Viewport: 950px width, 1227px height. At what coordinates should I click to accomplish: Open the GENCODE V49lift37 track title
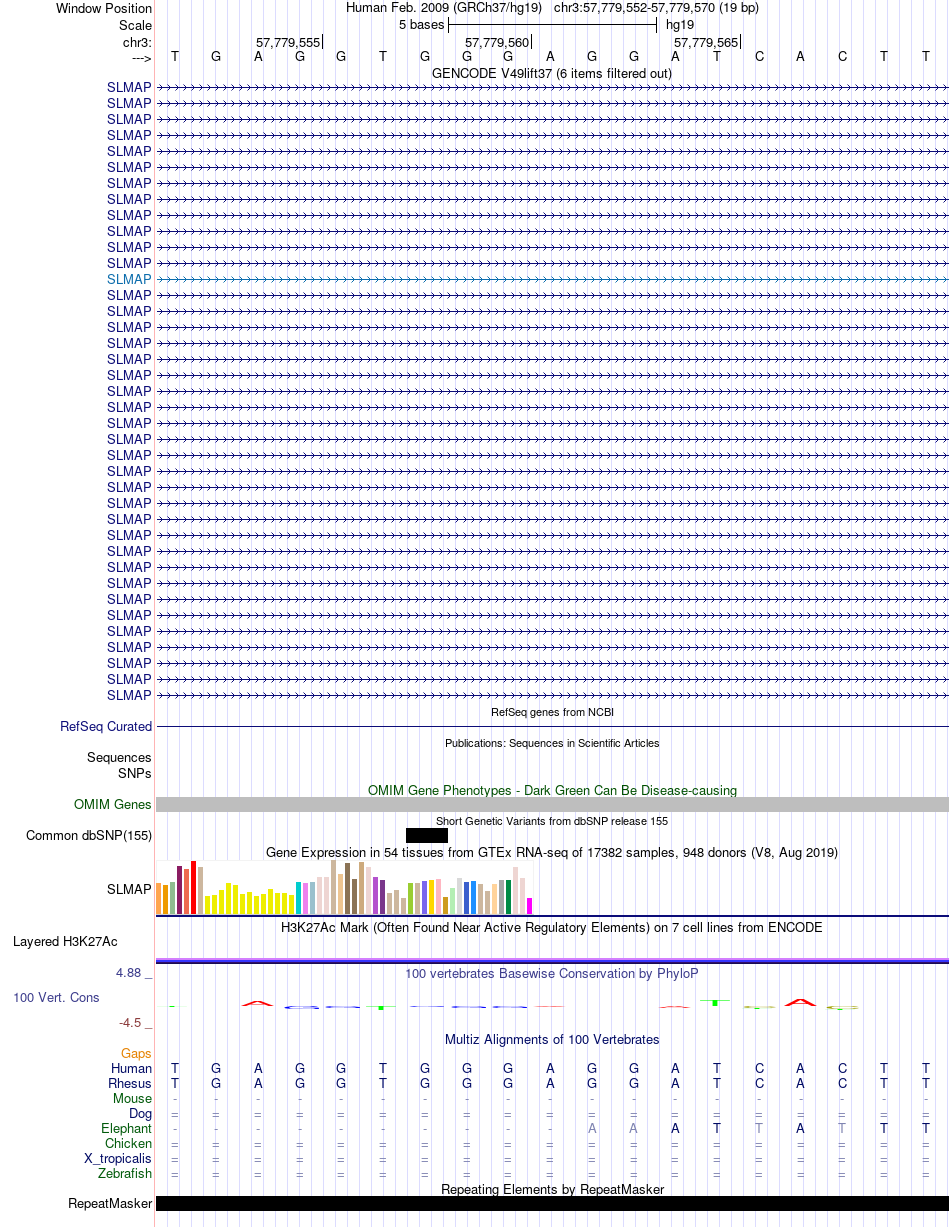click(552, 74)
